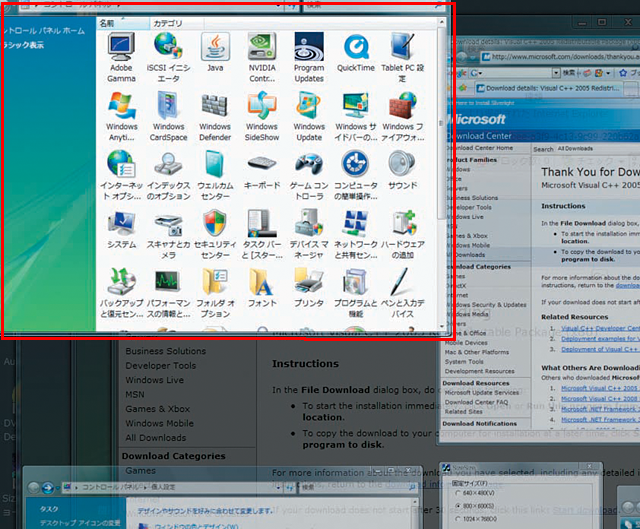Screen dimensions: 640x529
Task: Open the Java control panel icon
Action: (x=215, y=53)
